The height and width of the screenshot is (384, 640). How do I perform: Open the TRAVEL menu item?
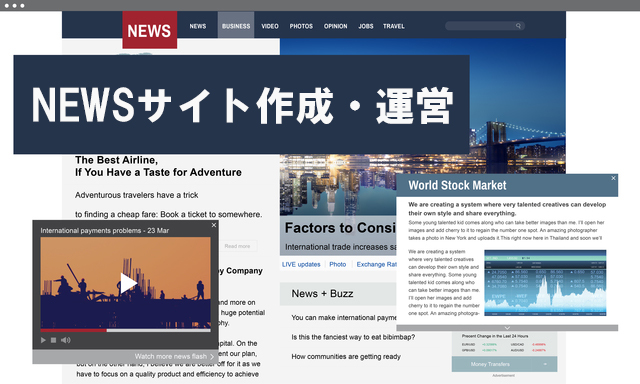(x=394, y=26)
